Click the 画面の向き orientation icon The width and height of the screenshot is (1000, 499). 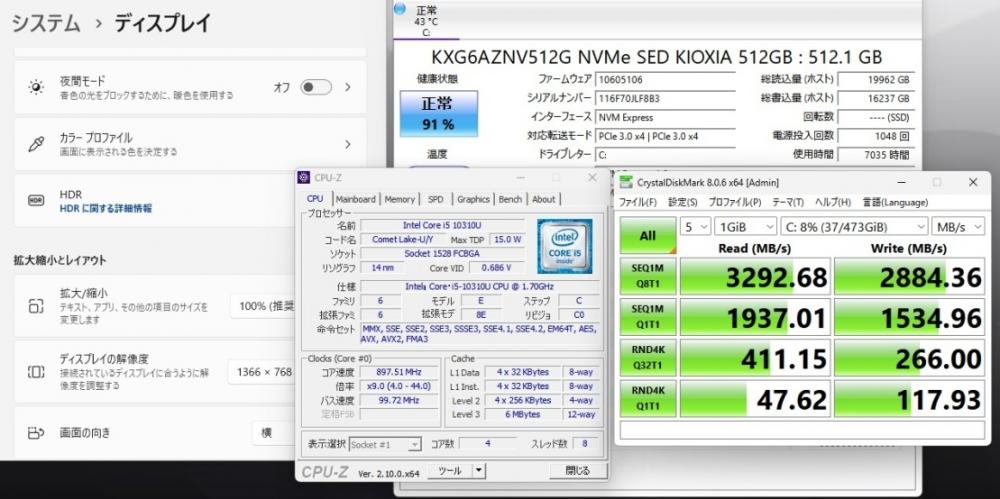[36, 433]
